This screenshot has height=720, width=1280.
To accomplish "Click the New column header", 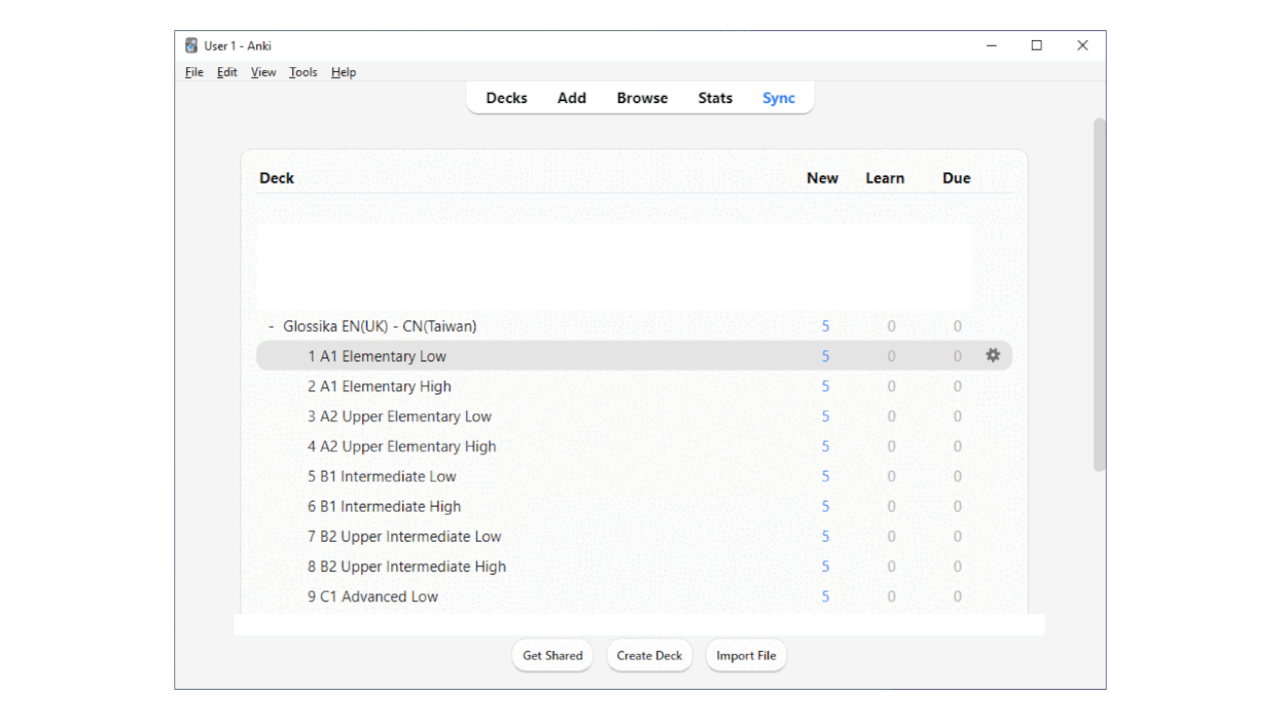I will (x=823, y=178).
